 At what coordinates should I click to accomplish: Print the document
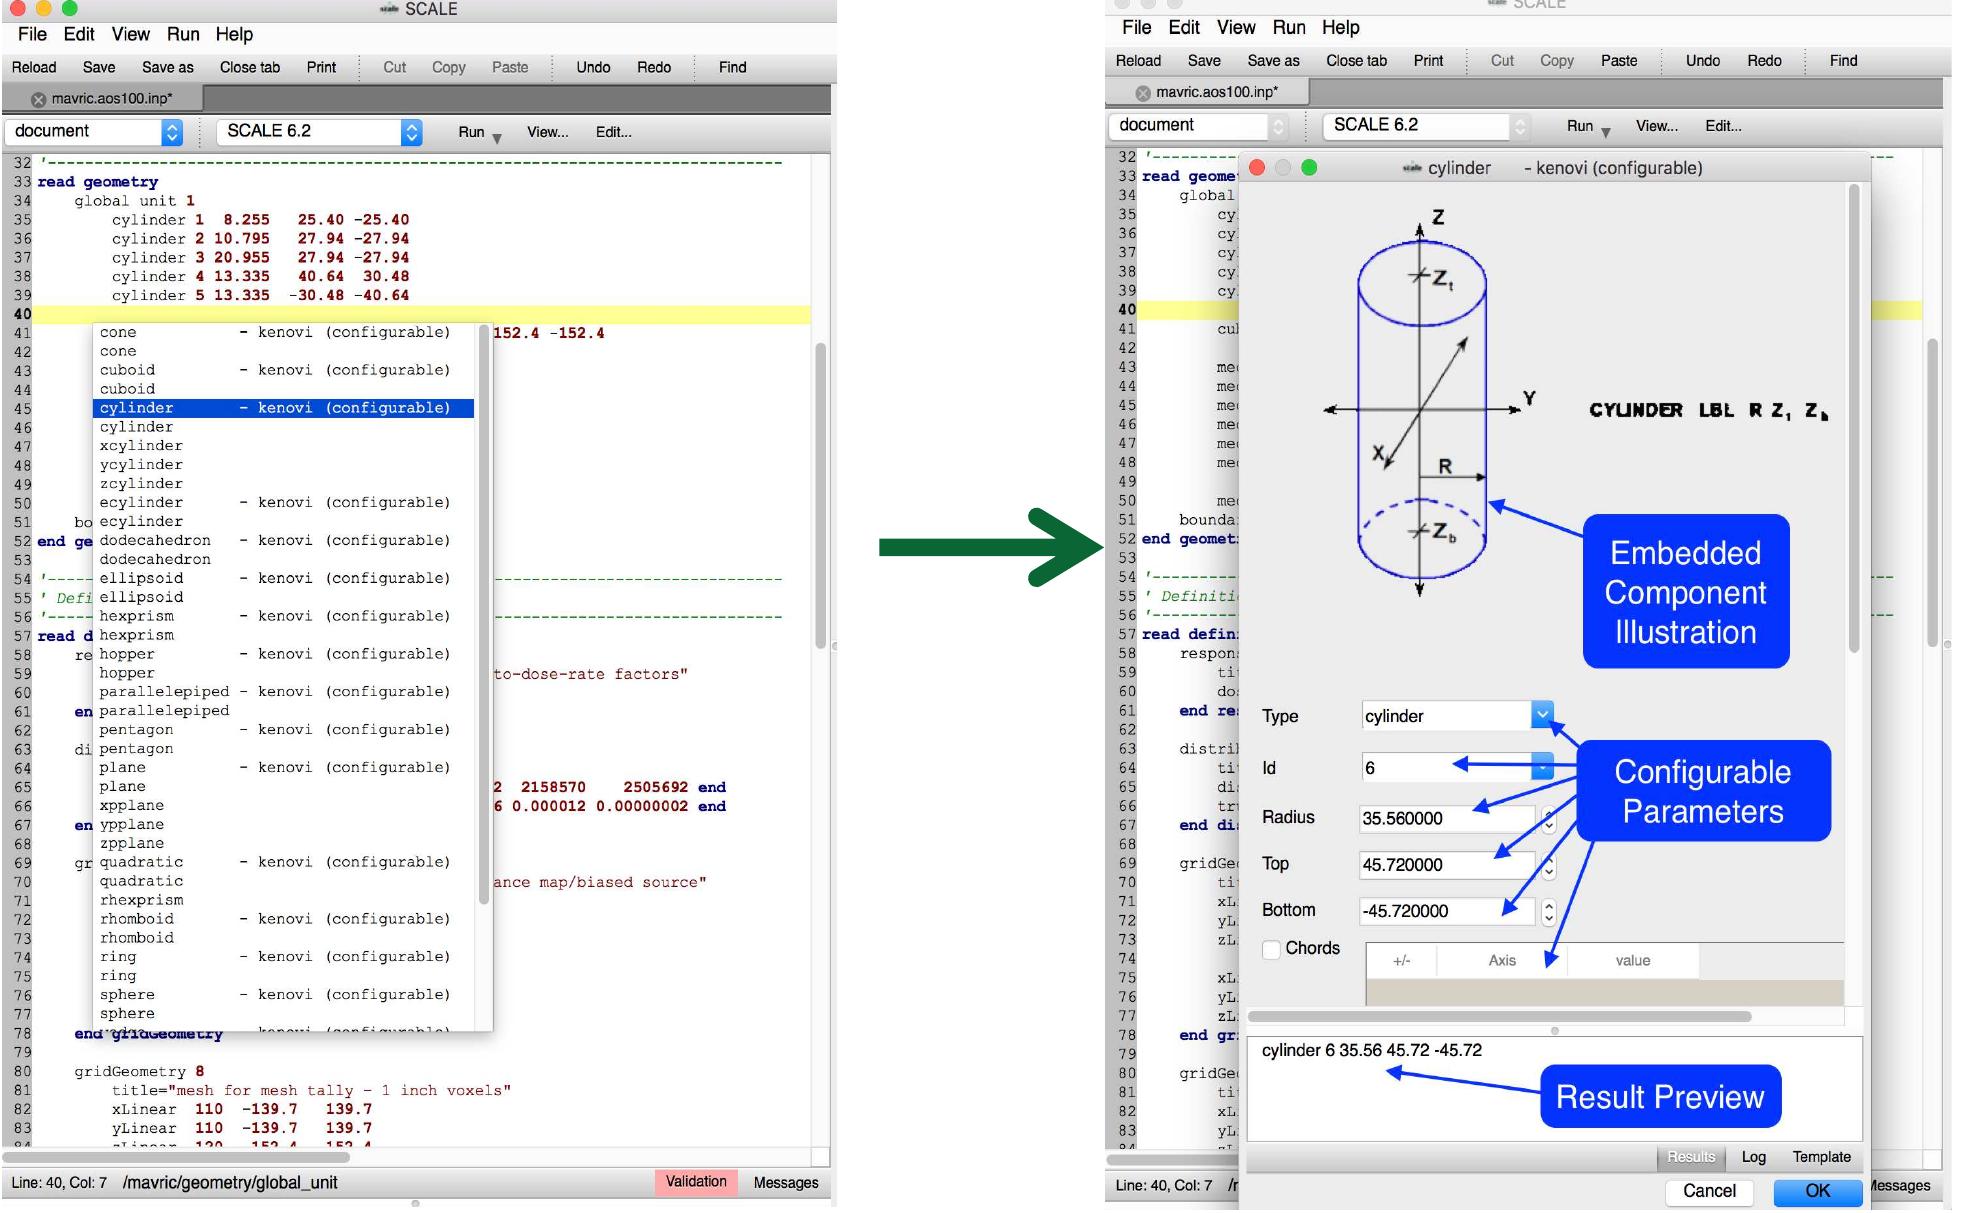point(322,67)
